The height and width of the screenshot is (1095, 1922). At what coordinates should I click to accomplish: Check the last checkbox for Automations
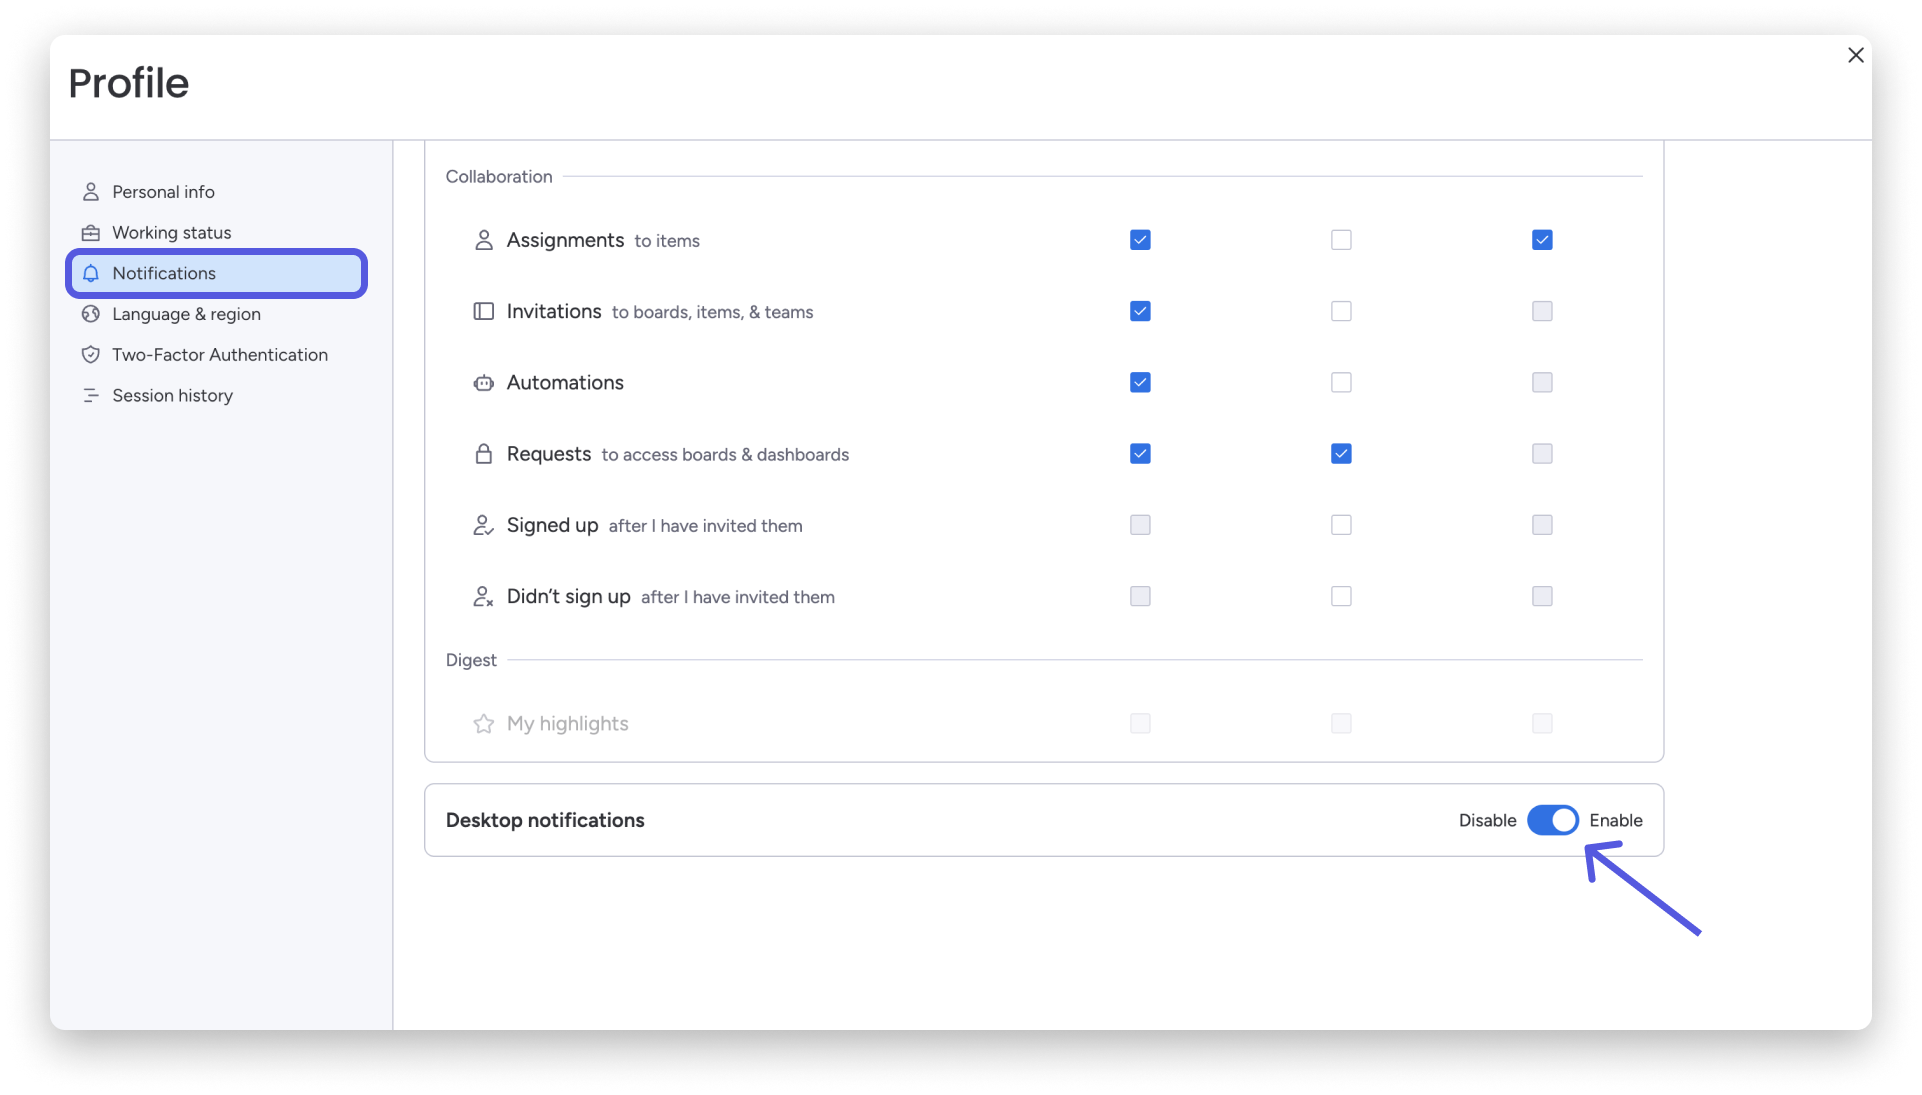click(x=1542, y=382)
